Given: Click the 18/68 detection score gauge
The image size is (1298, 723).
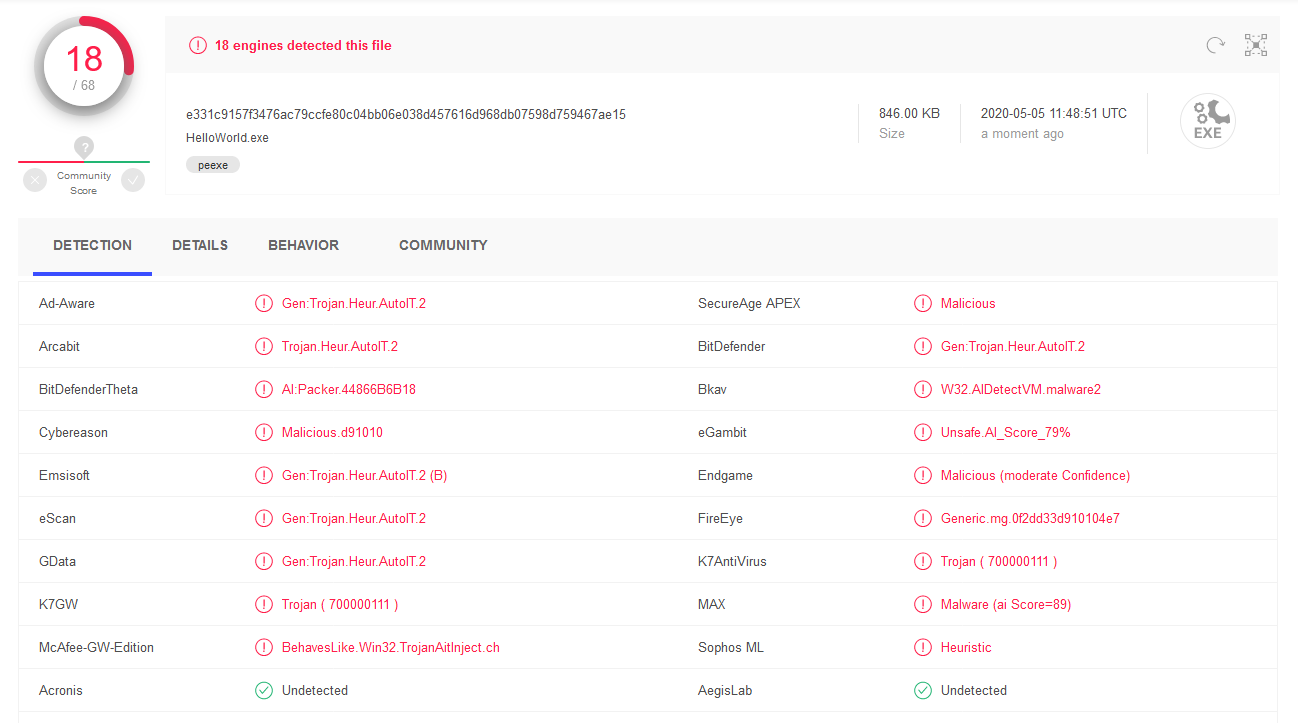Looking at the screenshot, I should tap(84, 67).
